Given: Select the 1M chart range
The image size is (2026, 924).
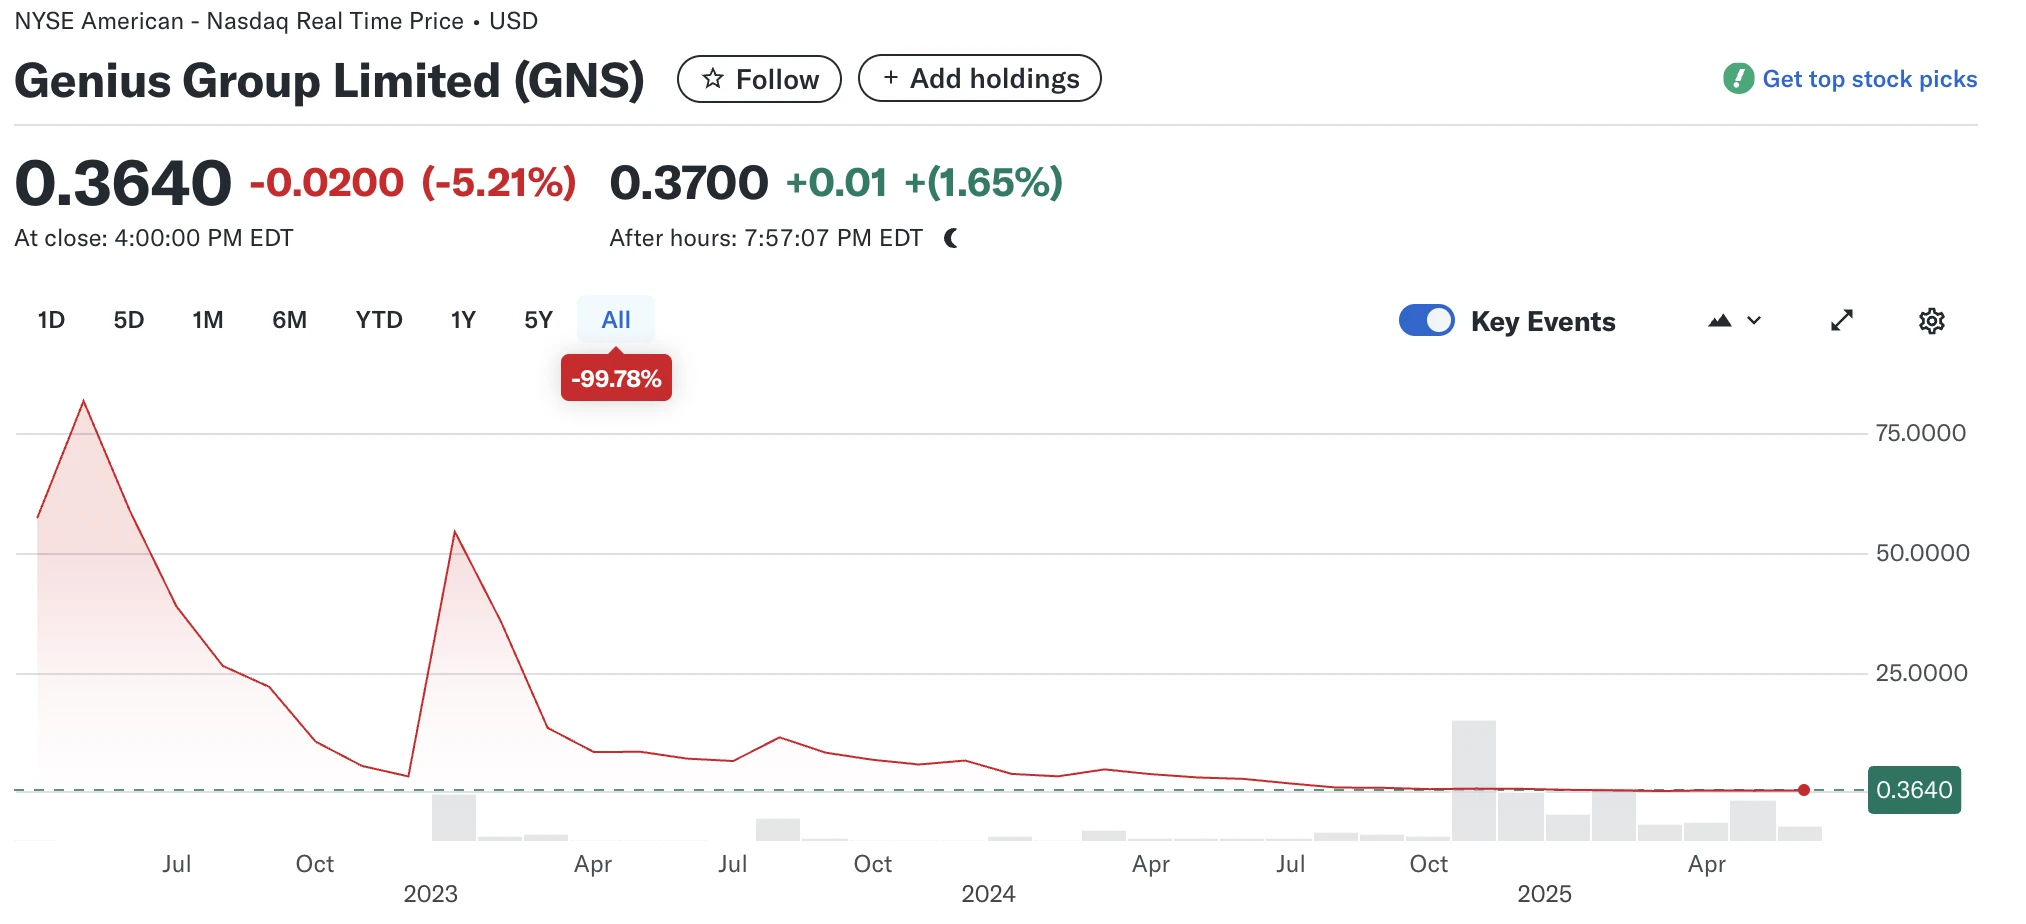Looking at the screenshot, I should coord(208,320).
